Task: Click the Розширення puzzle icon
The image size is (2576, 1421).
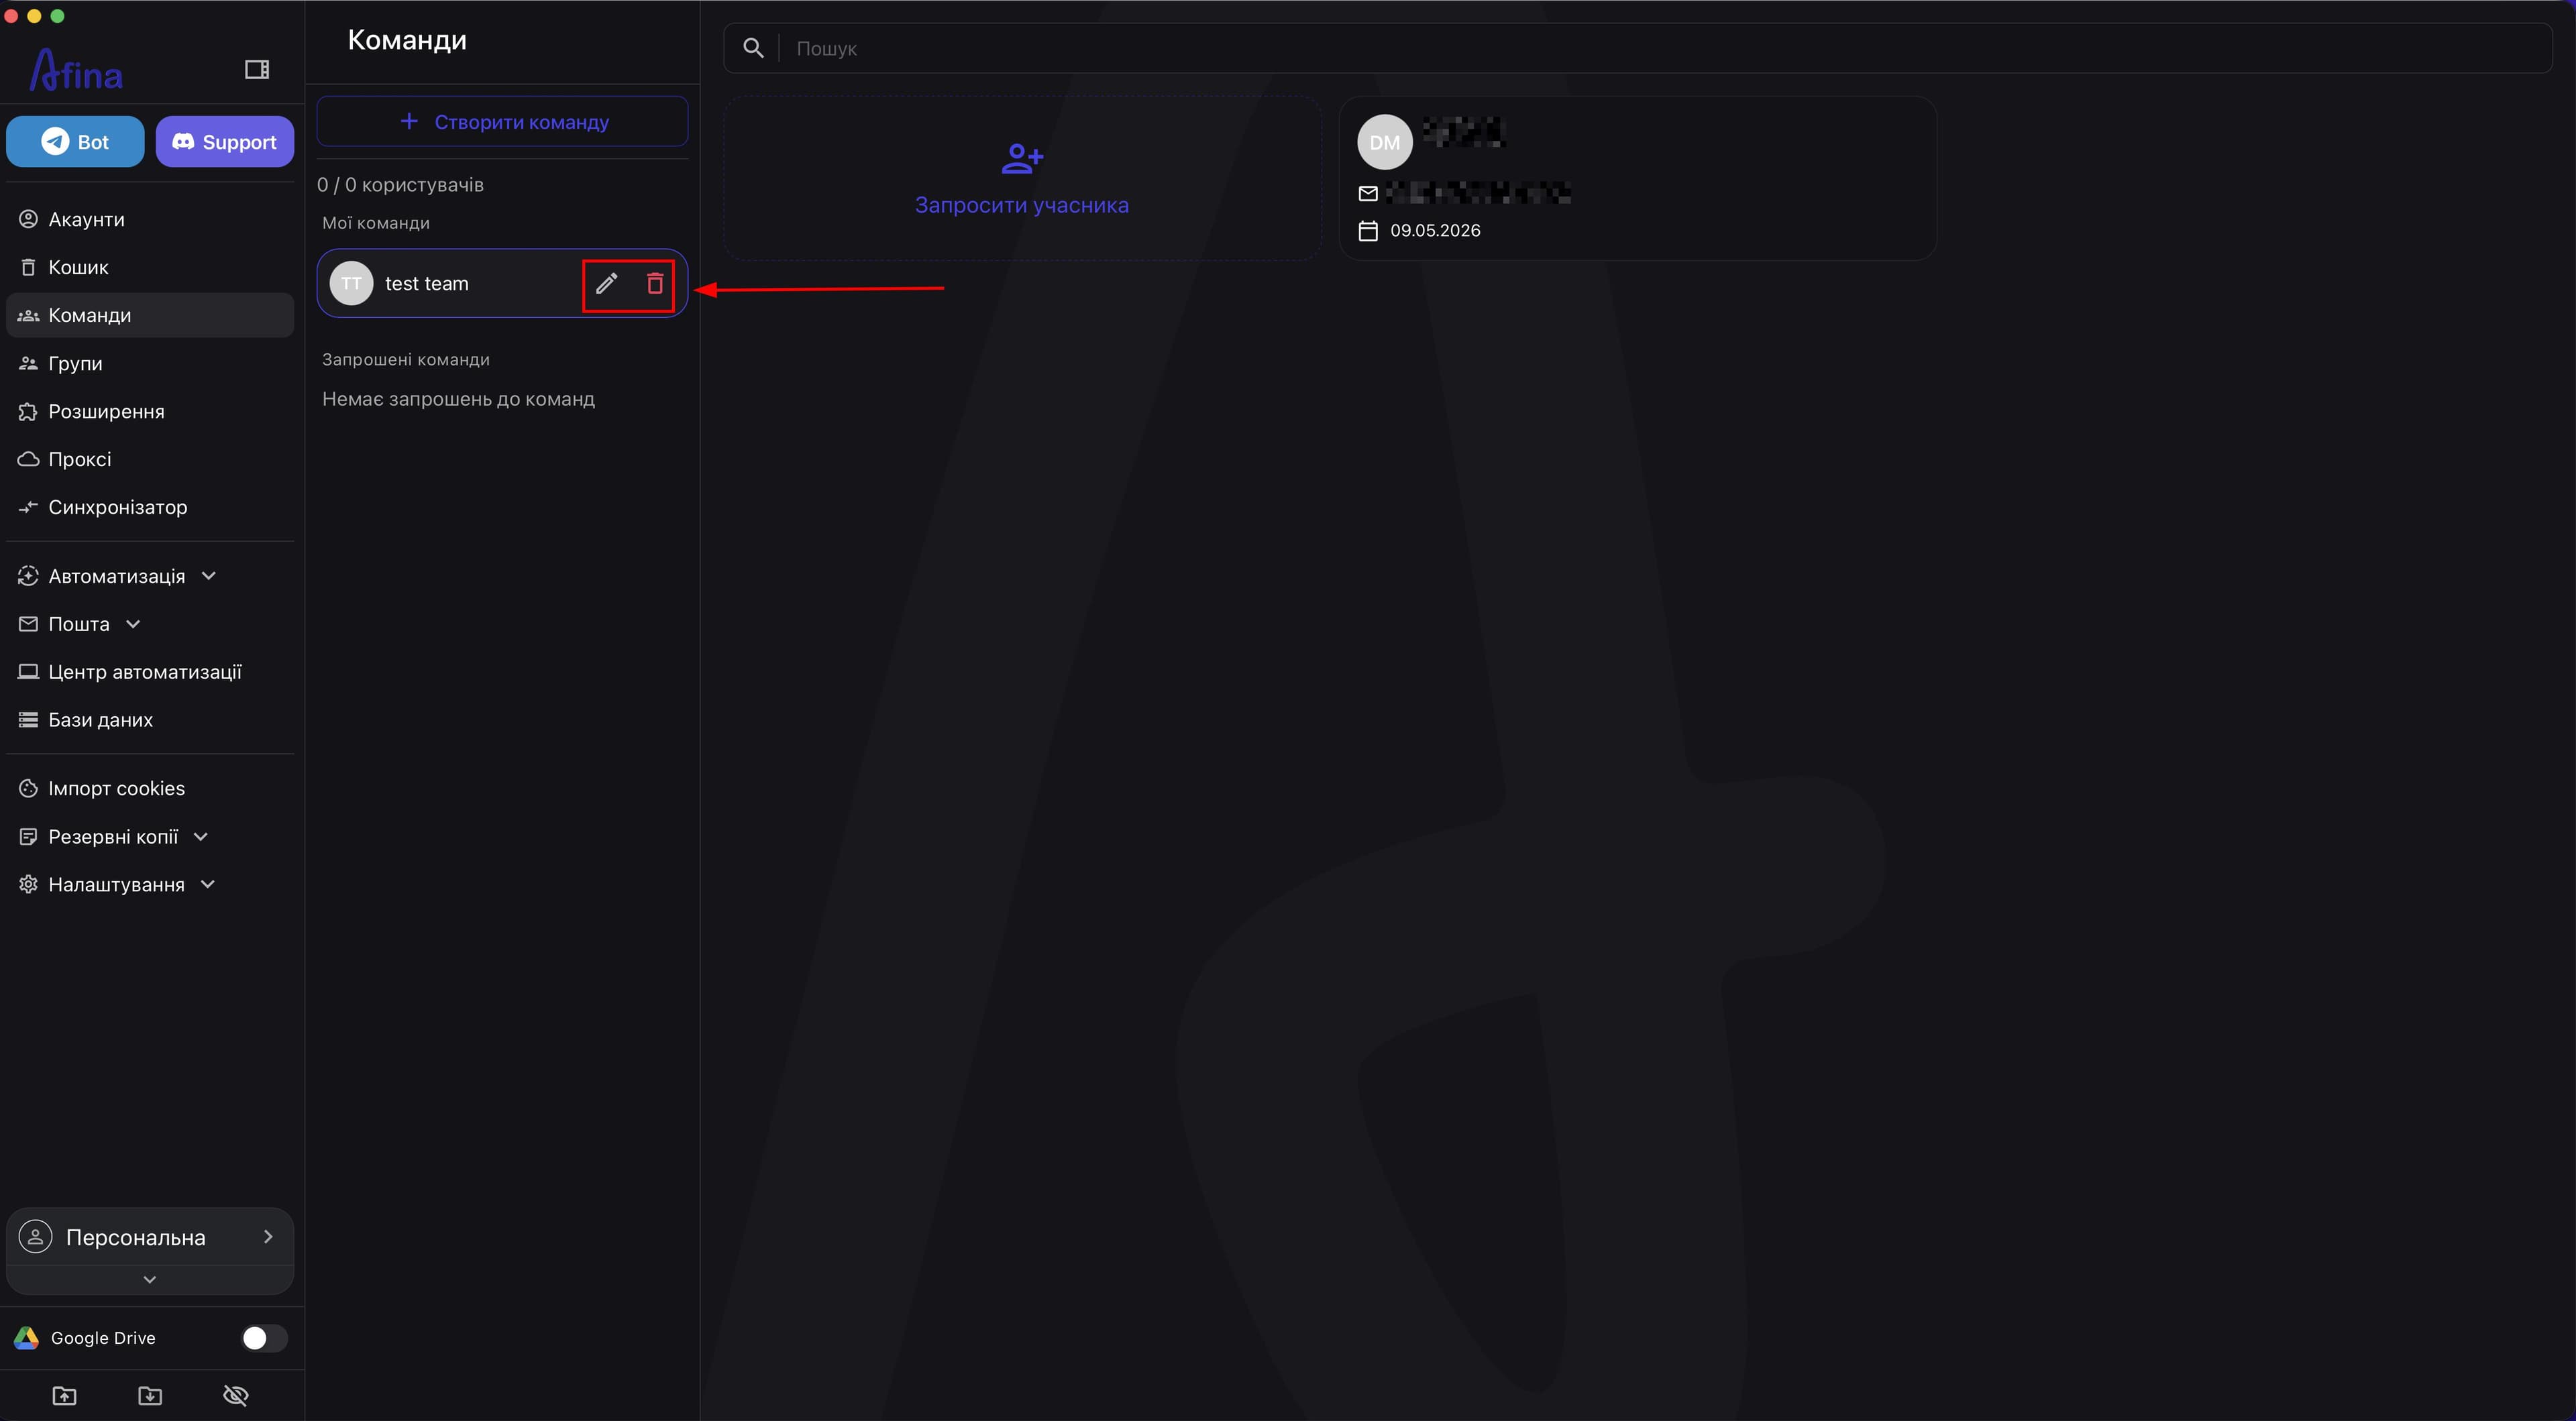Action: coord(28,411)
